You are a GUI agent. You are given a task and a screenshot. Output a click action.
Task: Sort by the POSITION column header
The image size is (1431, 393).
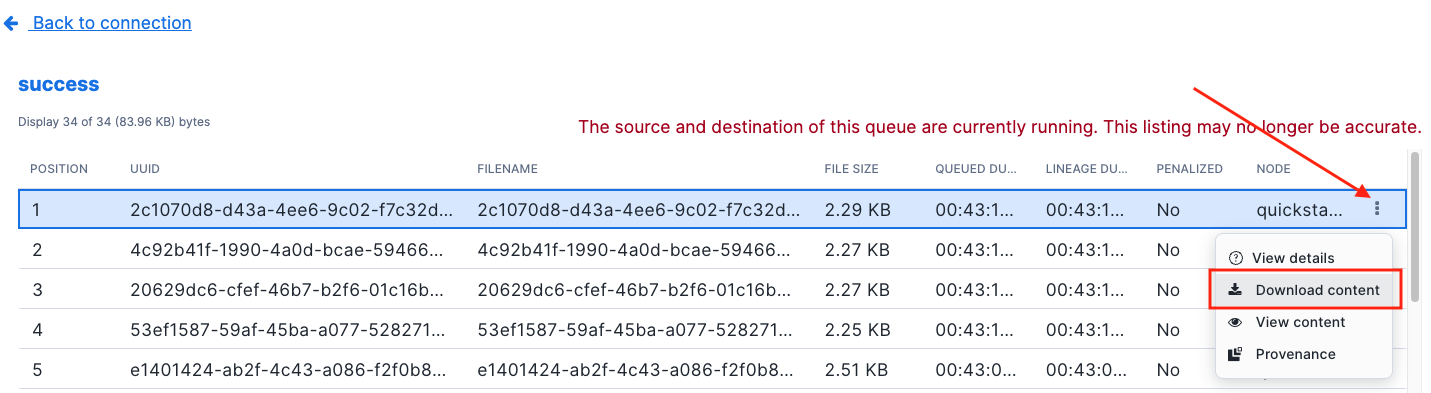coord(59,169)
